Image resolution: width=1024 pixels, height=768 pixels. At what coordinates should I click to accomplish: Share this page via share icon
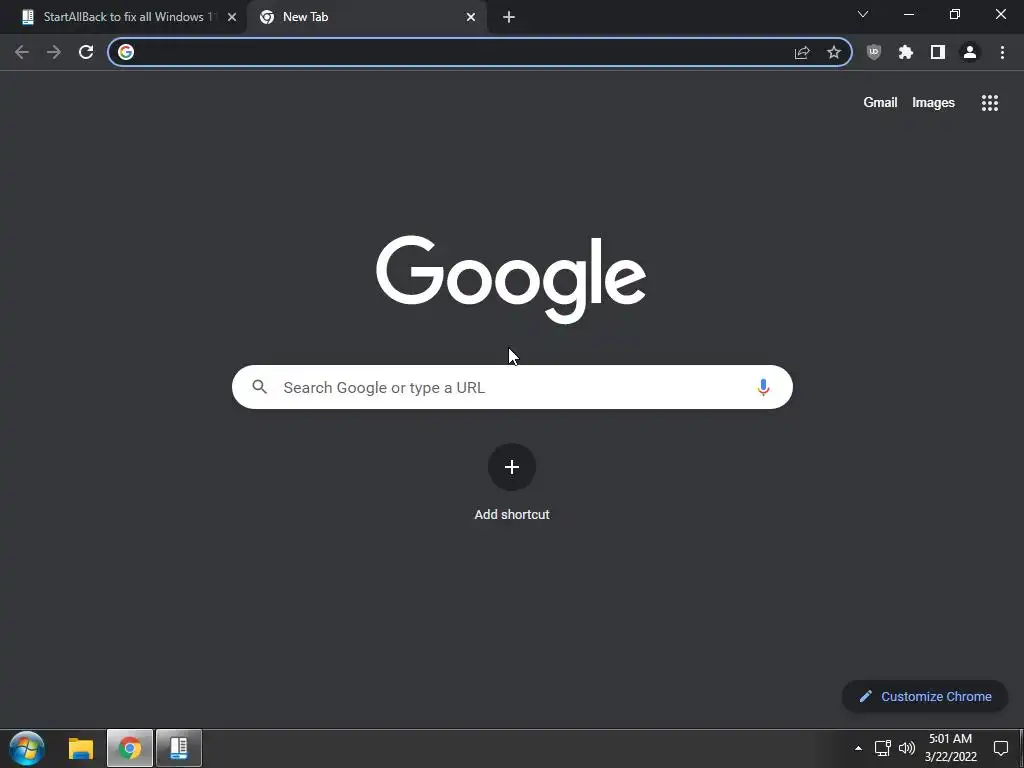[x=802, y=52]
